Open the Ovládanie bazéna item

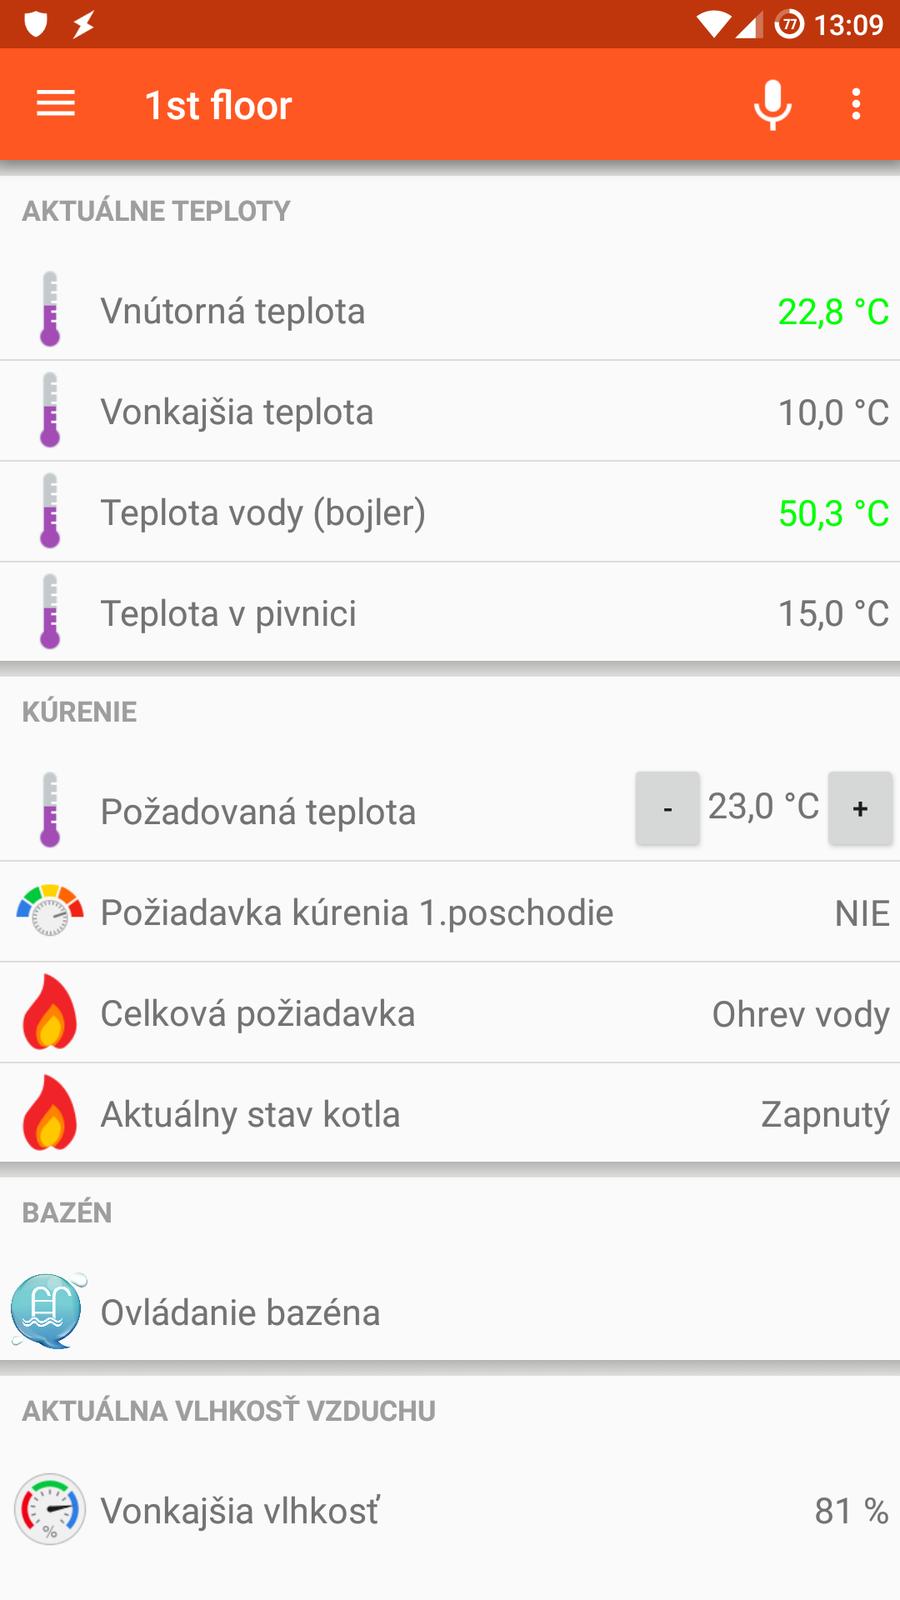click(x=240, y=1312)
